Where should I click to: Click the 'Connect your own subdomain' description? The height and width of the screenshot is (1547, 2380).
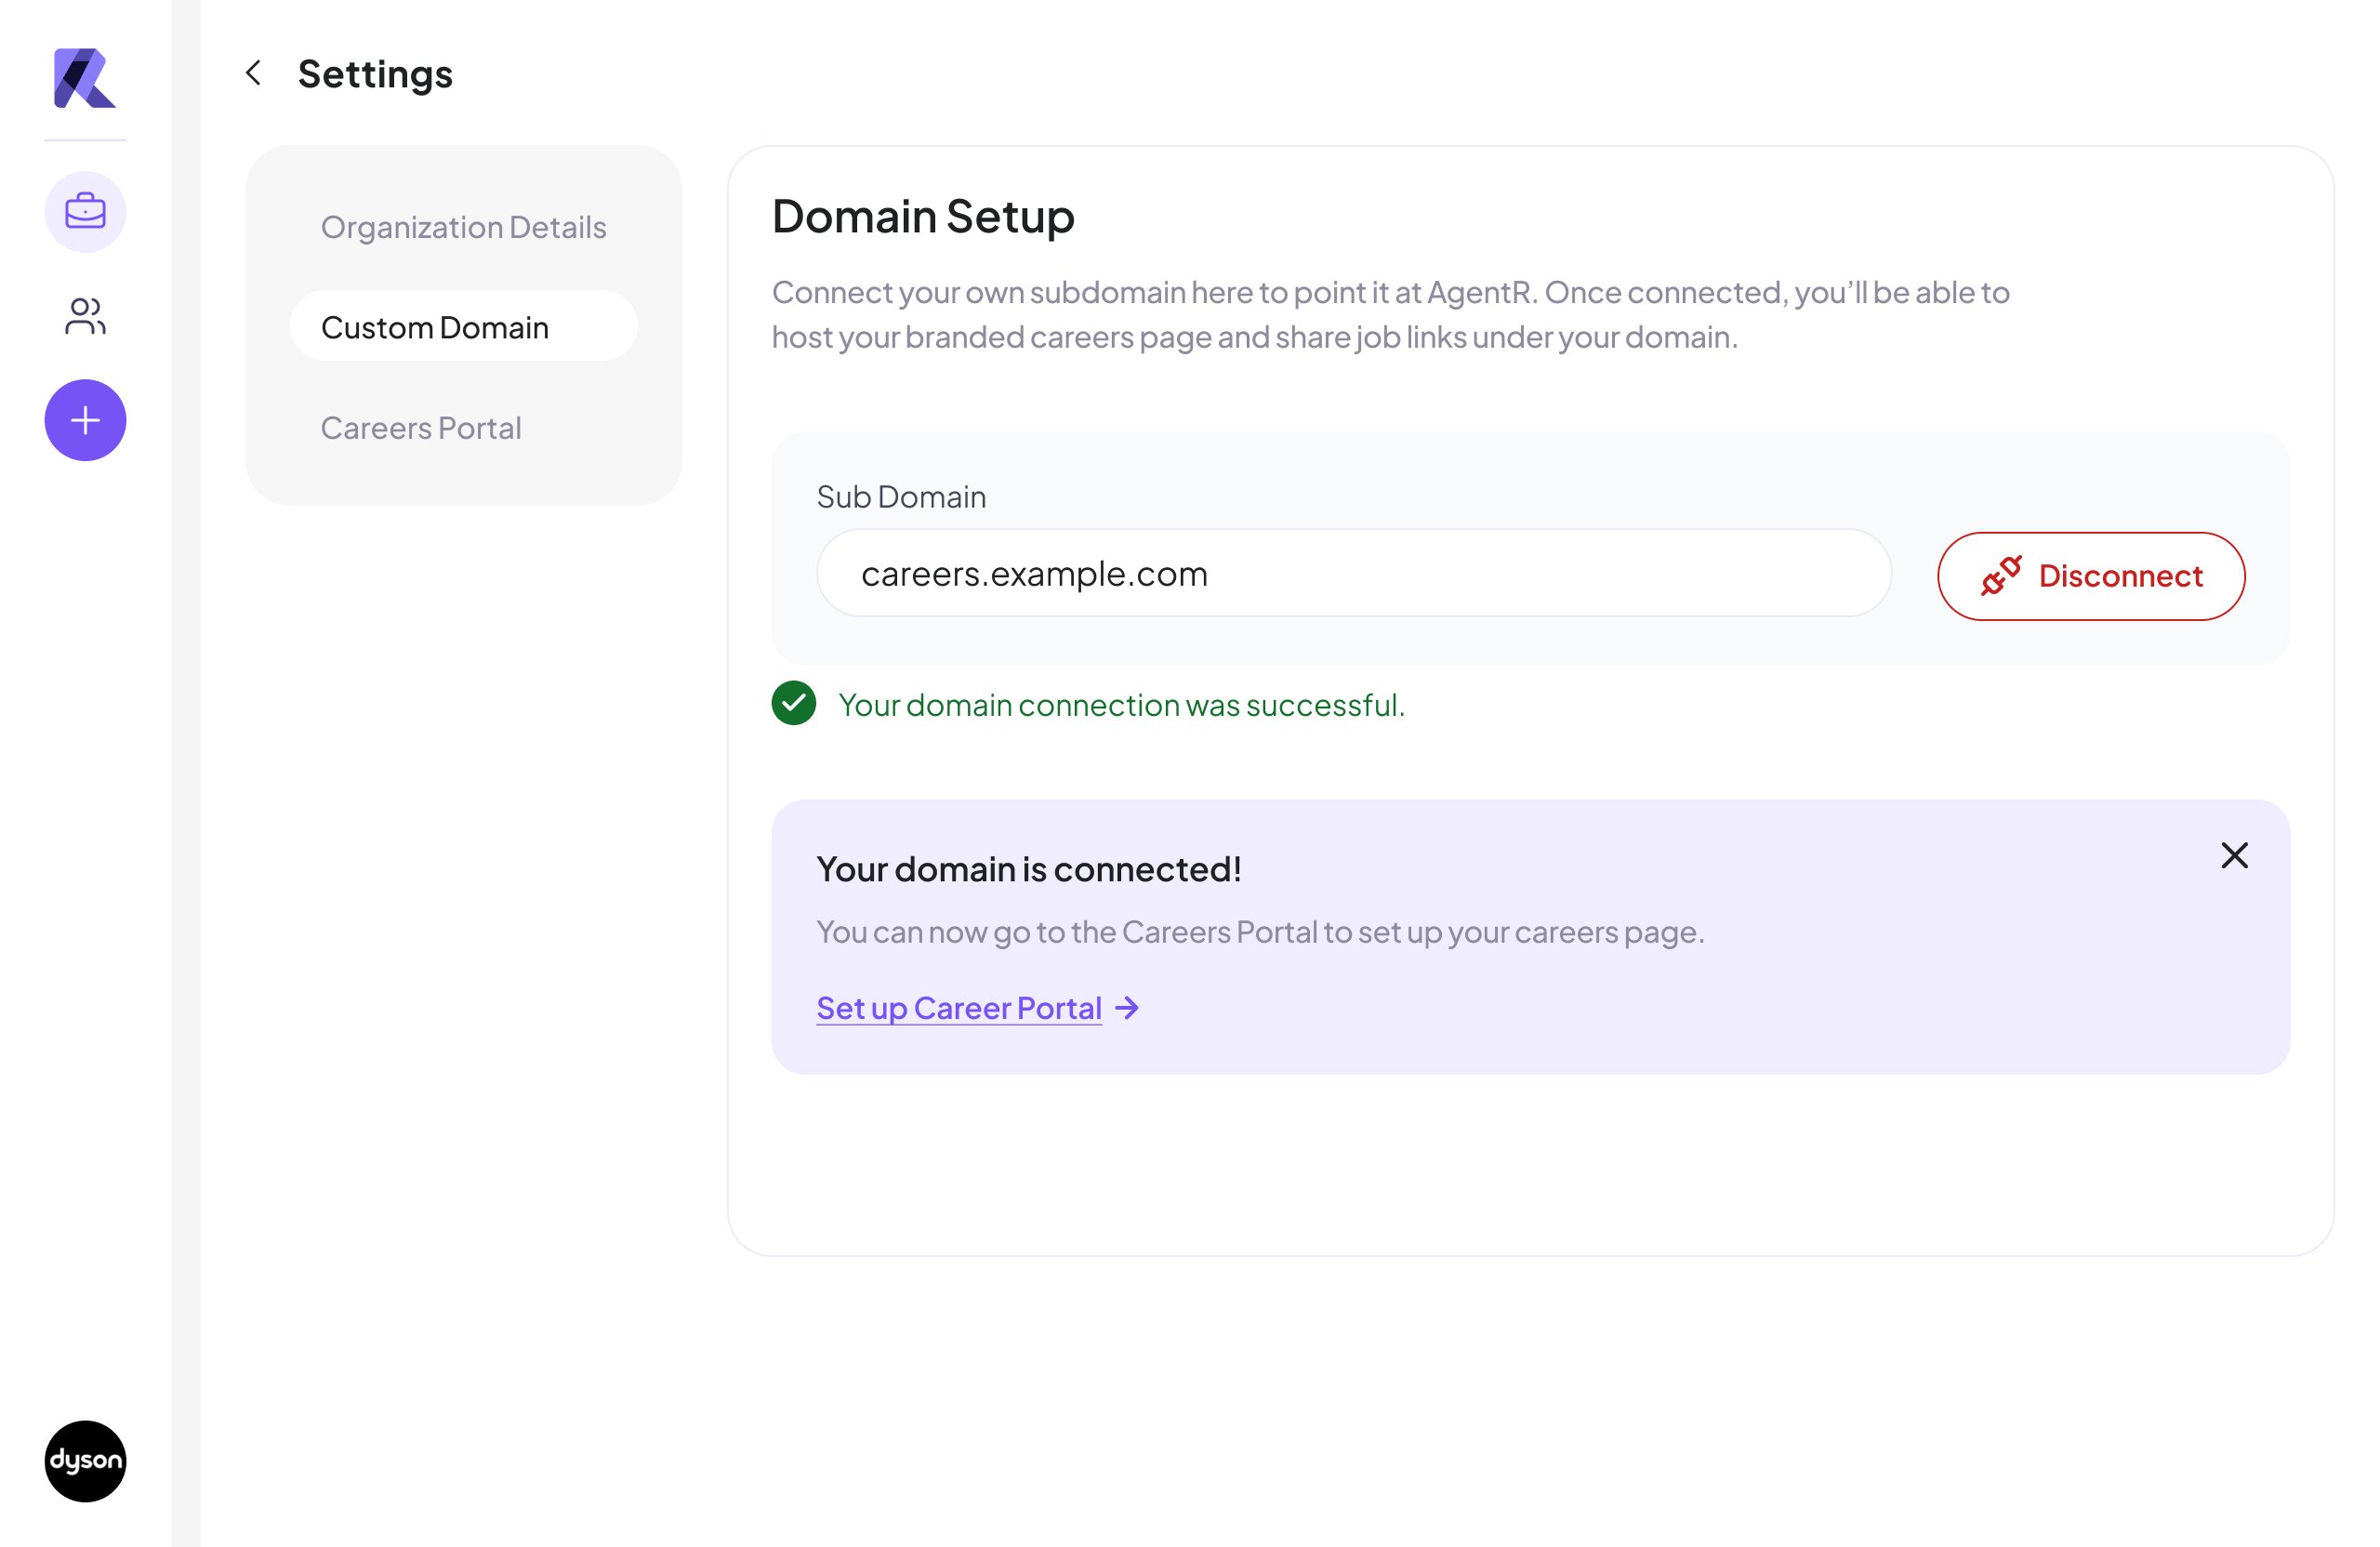(x=1390, y=314)
